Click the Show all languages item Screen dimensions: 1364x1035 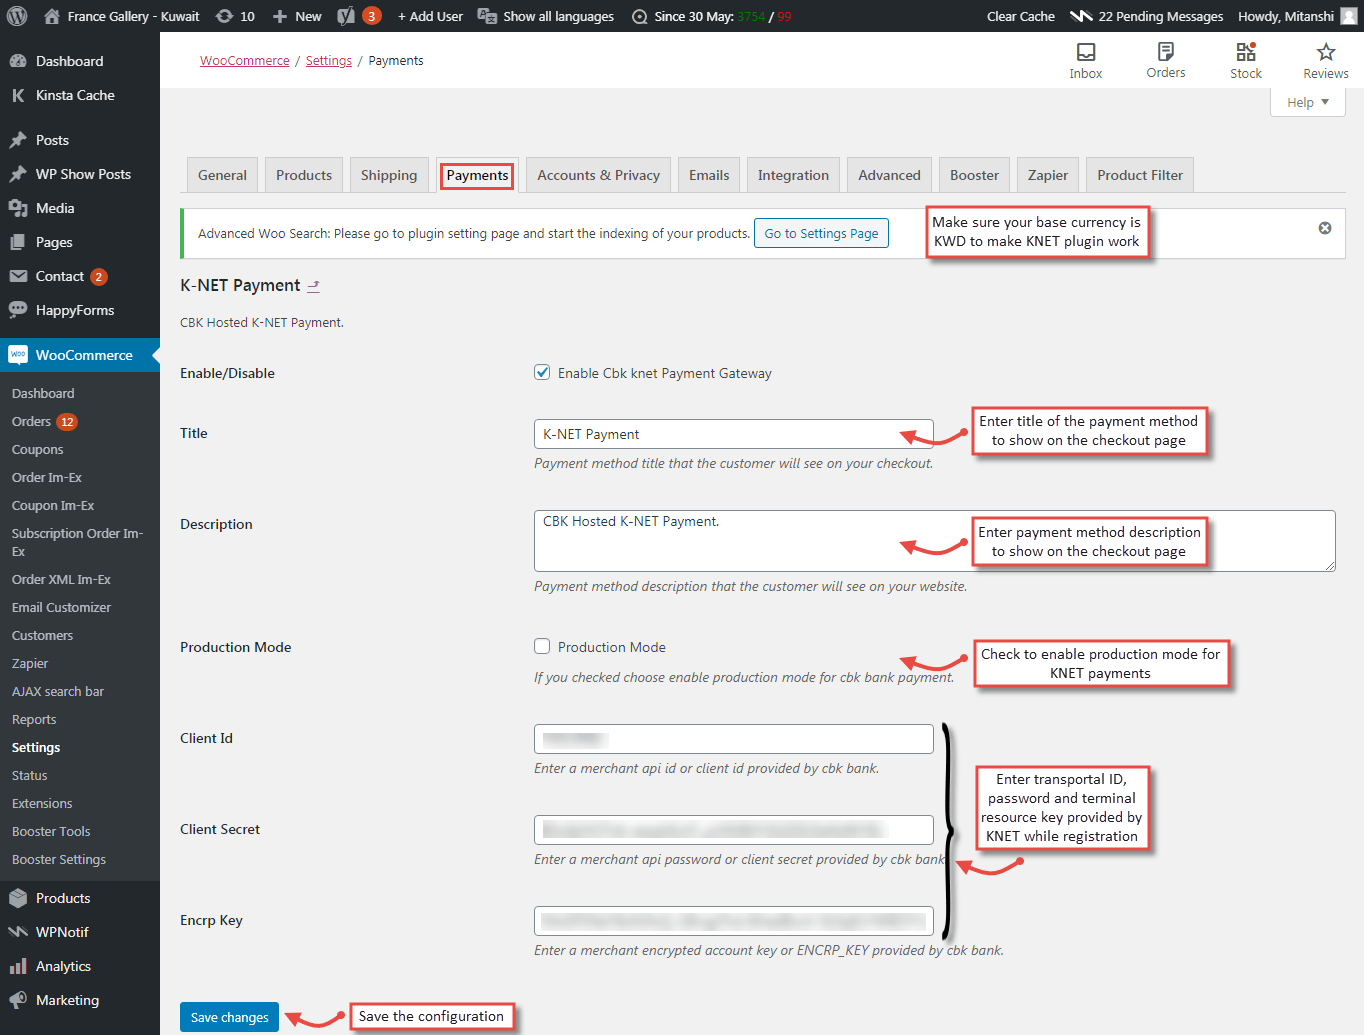[x=546, y=16]
